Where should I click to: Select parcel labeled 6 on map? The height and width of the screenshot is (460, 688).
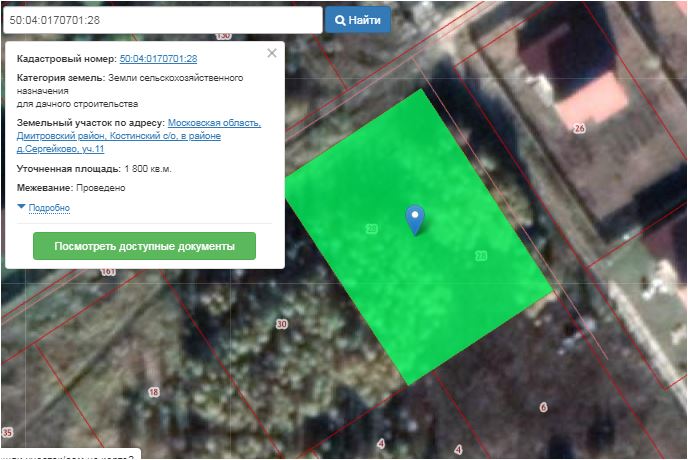pos(543,407)
